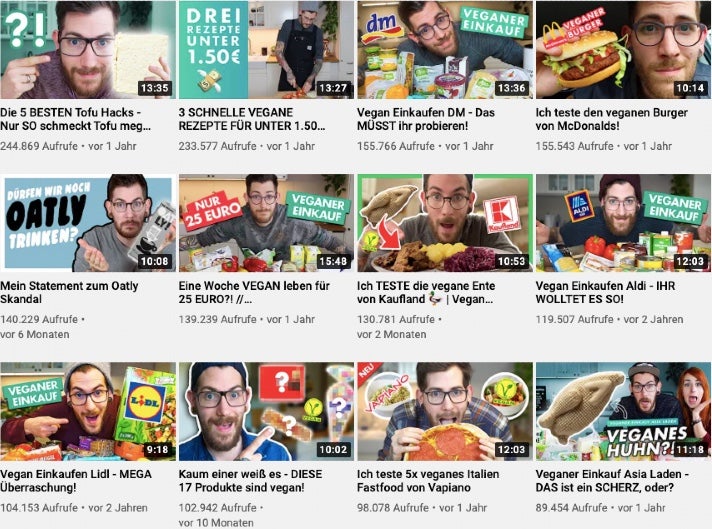
Task: Open the dm Veganer Einkauf thumbnail
Action: point(445,49)
